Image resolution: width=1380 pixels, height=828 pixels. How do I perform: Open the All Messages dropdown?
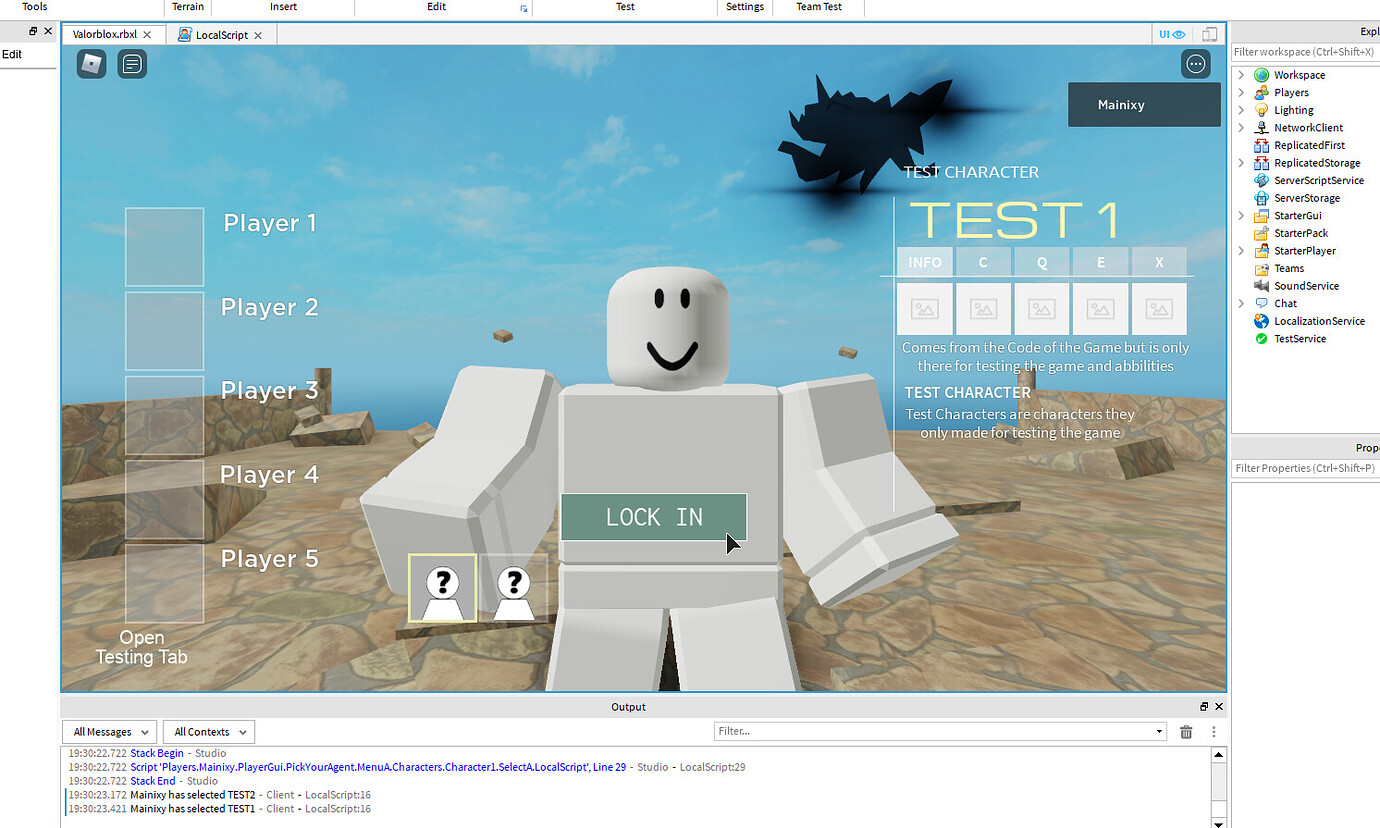[109, 731]
